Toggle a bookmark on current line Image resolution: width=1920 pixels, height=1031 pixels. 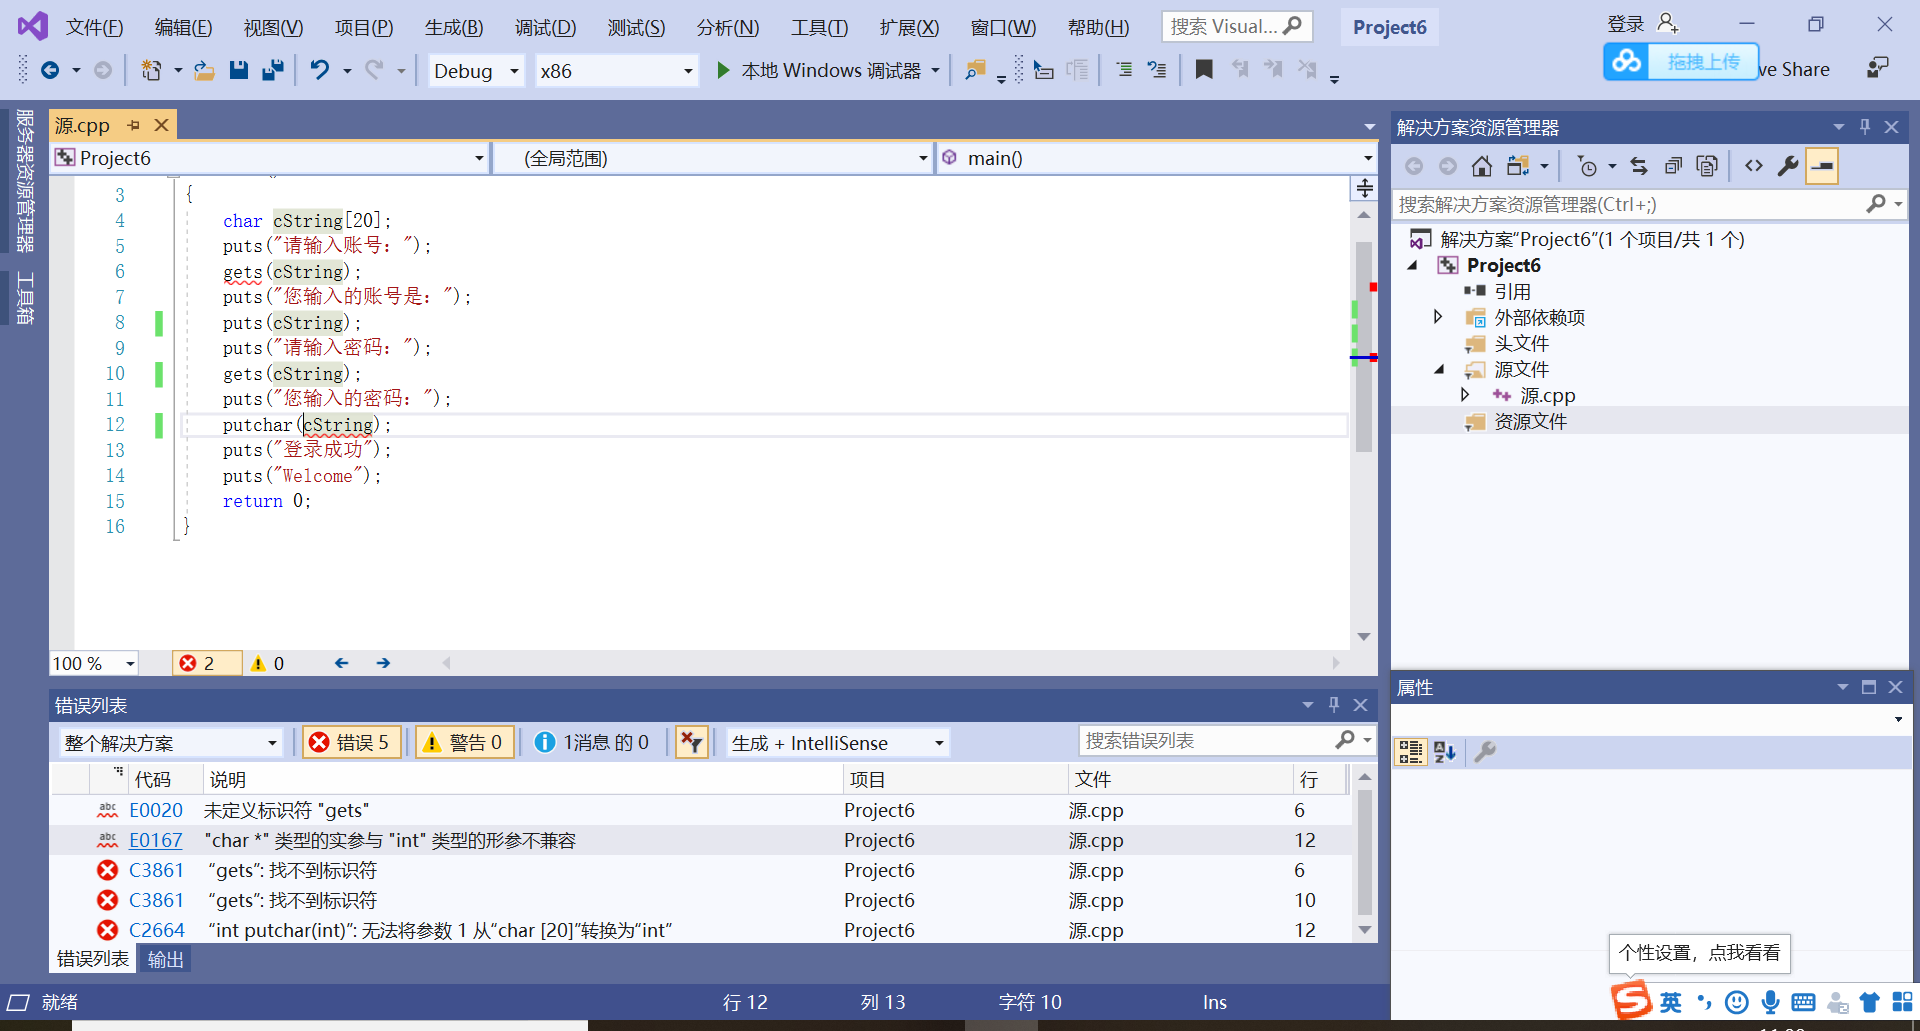tap(1204, 70)
